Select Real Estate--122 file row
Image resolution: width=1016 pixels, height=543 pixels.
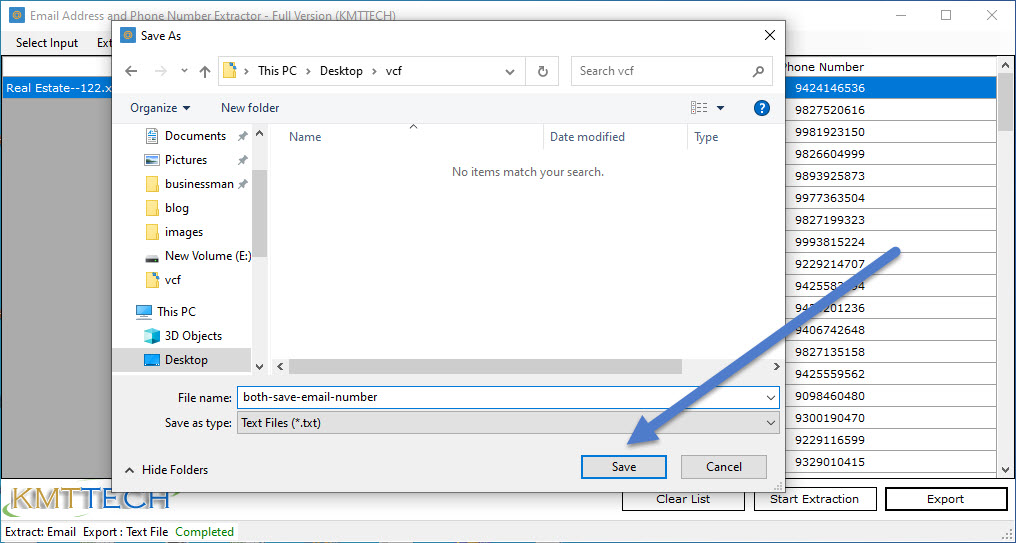pyautogui.click(x=57, y=88)
